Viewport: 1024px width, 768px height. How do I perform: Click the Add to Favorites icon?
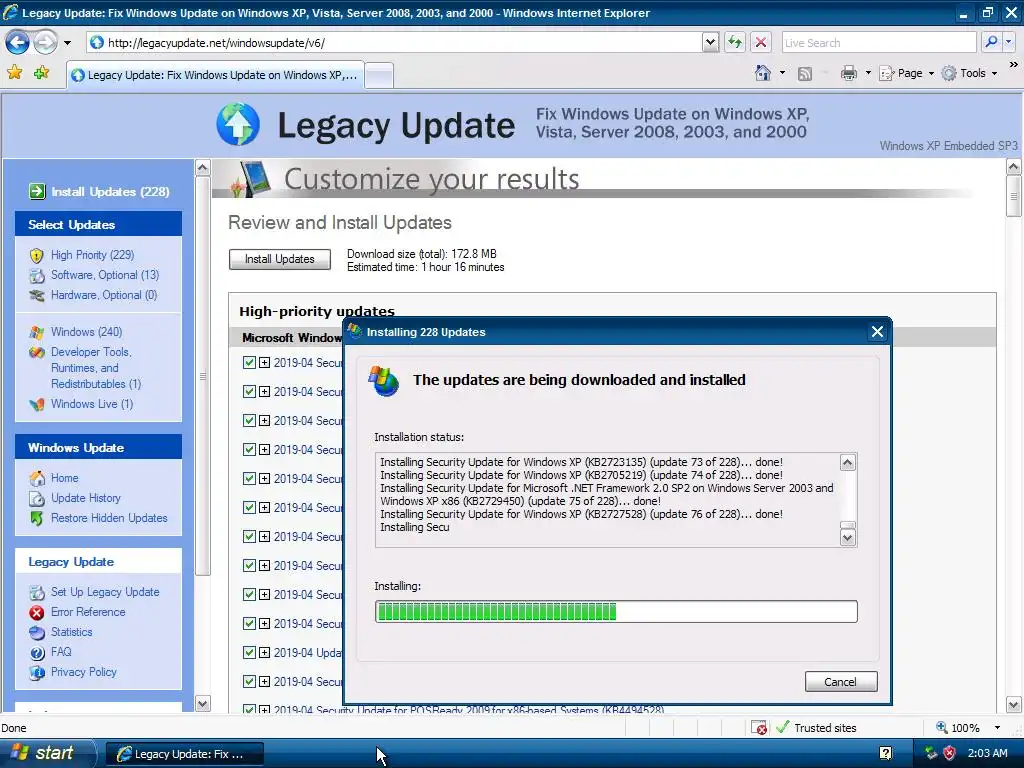(x=42, y=73)
